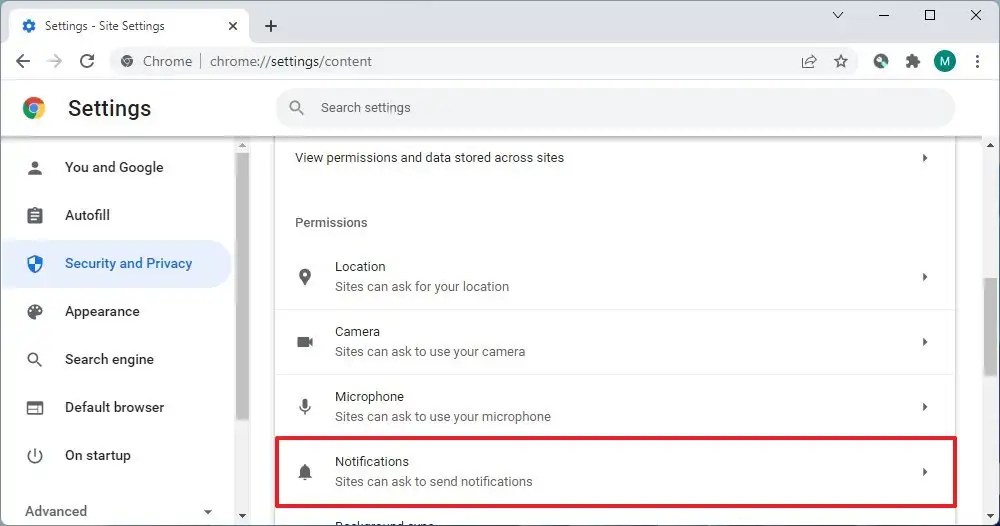This screenshot has width=1000, height=526.
Task: Click 'Sites can ask to use your microphone' text
Action: pyautogui.click(x=443, y=417)
